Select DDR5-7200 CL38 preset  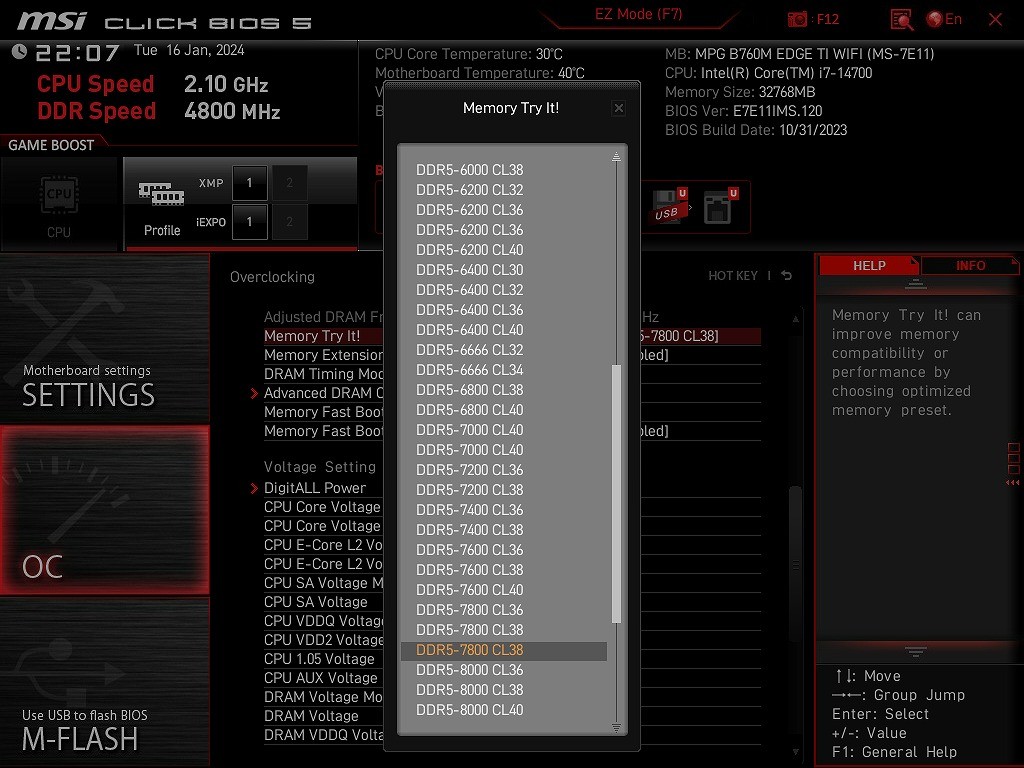coord(470,490)
